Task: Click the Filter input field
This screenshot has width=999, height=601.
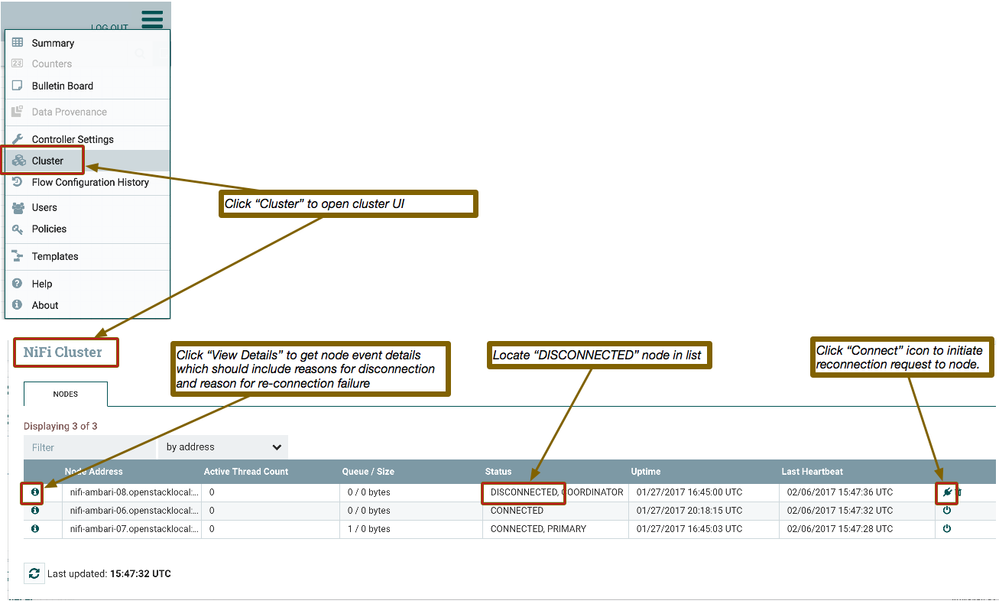Action: click(x=90, y=447)
